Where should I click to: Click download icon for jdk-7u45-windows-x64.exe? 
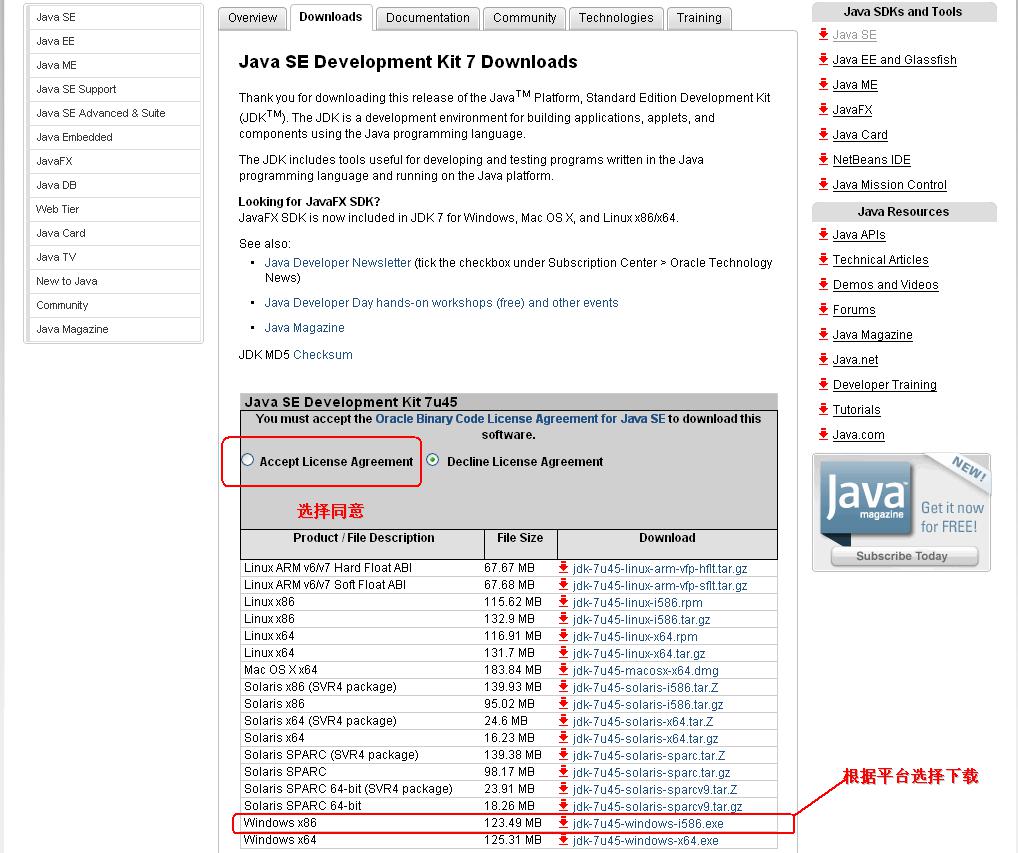(x=563, y=839)
